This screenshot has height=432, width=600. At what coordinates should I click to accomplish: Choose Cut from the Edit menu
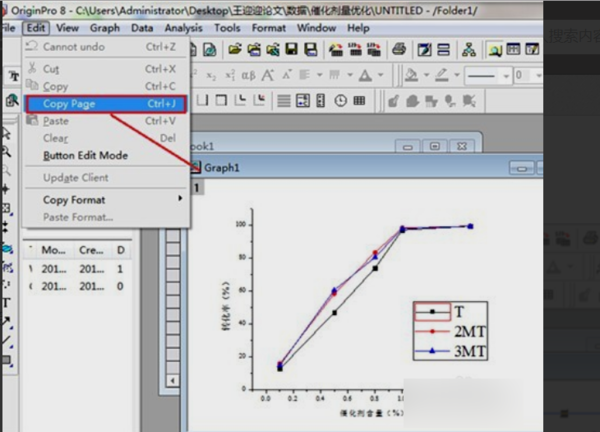point(106,69)
